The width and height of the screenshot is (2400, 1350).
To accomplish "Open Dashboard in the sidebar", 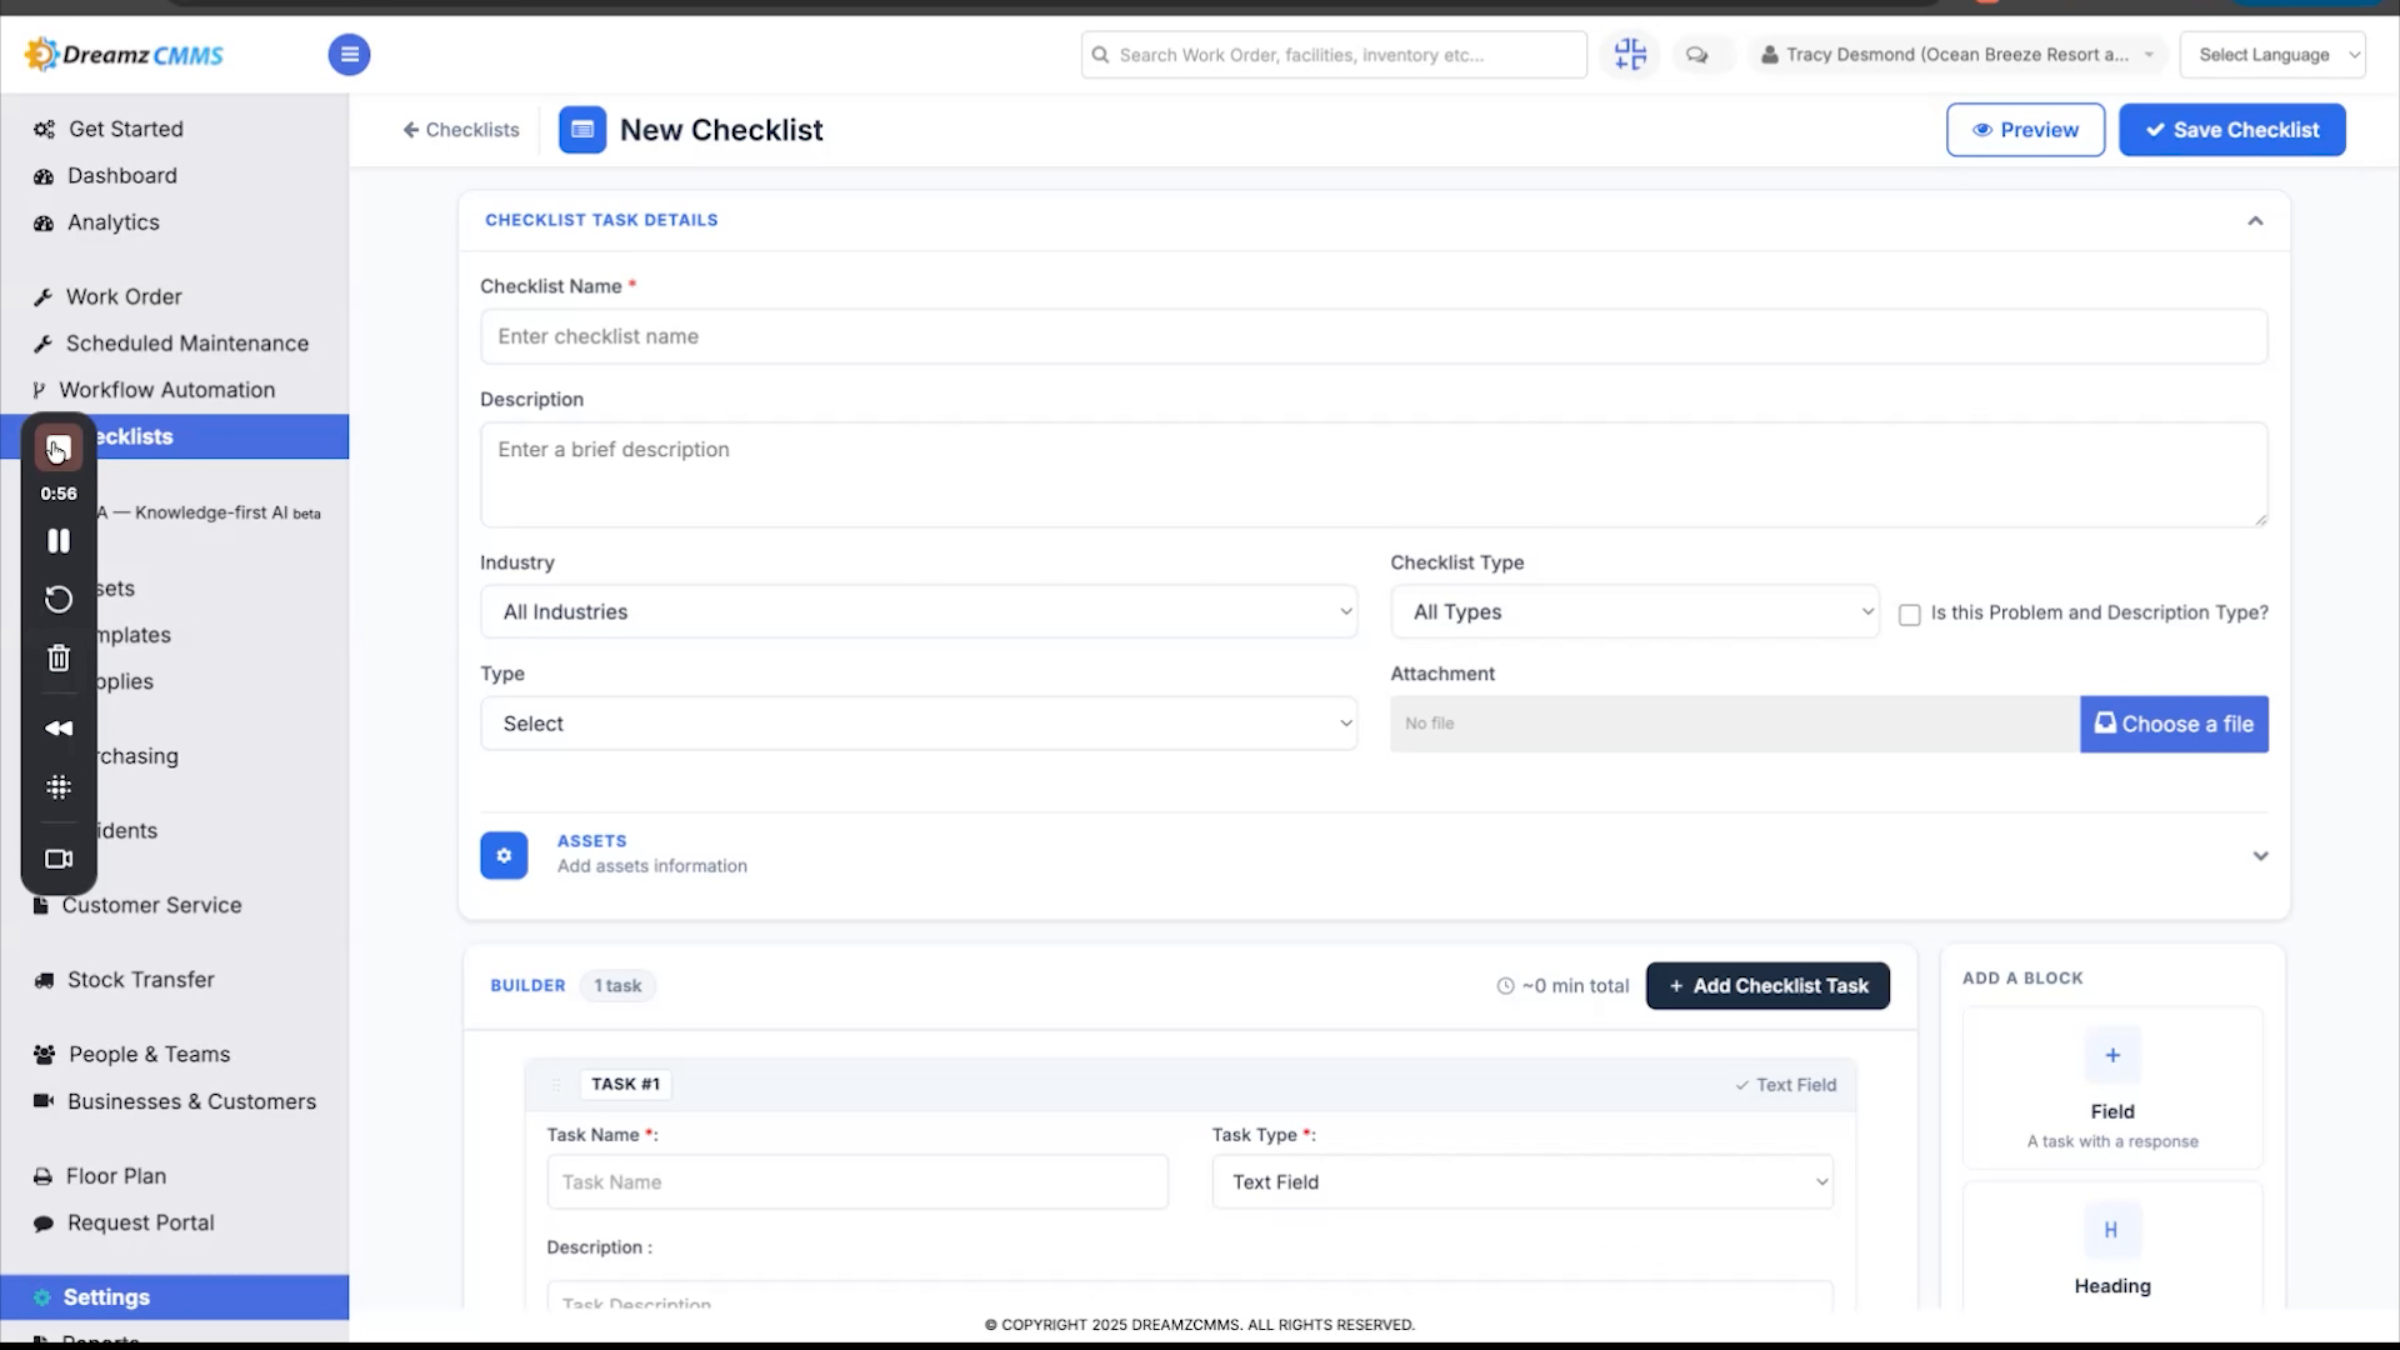I will pyautogui.click(x=122, y=176).
